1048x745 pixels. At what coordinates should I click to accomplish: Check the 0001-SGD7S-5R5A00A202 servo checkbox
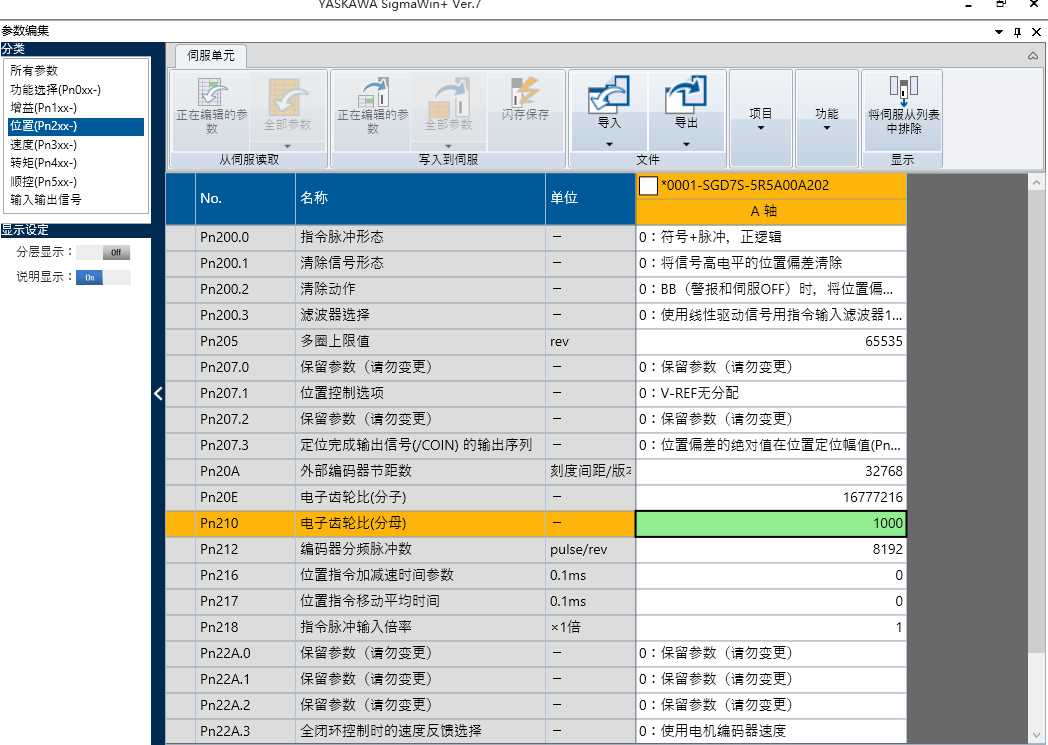pyautogui.click(x=648, y=185)
